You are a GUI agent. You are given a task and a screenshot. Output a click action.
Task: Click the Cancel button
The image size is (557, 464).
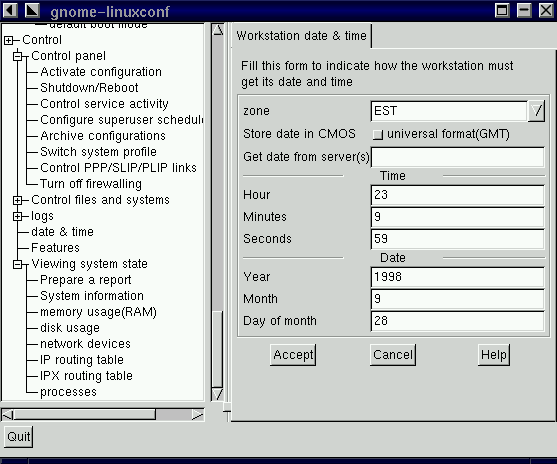tap(393, 355)
